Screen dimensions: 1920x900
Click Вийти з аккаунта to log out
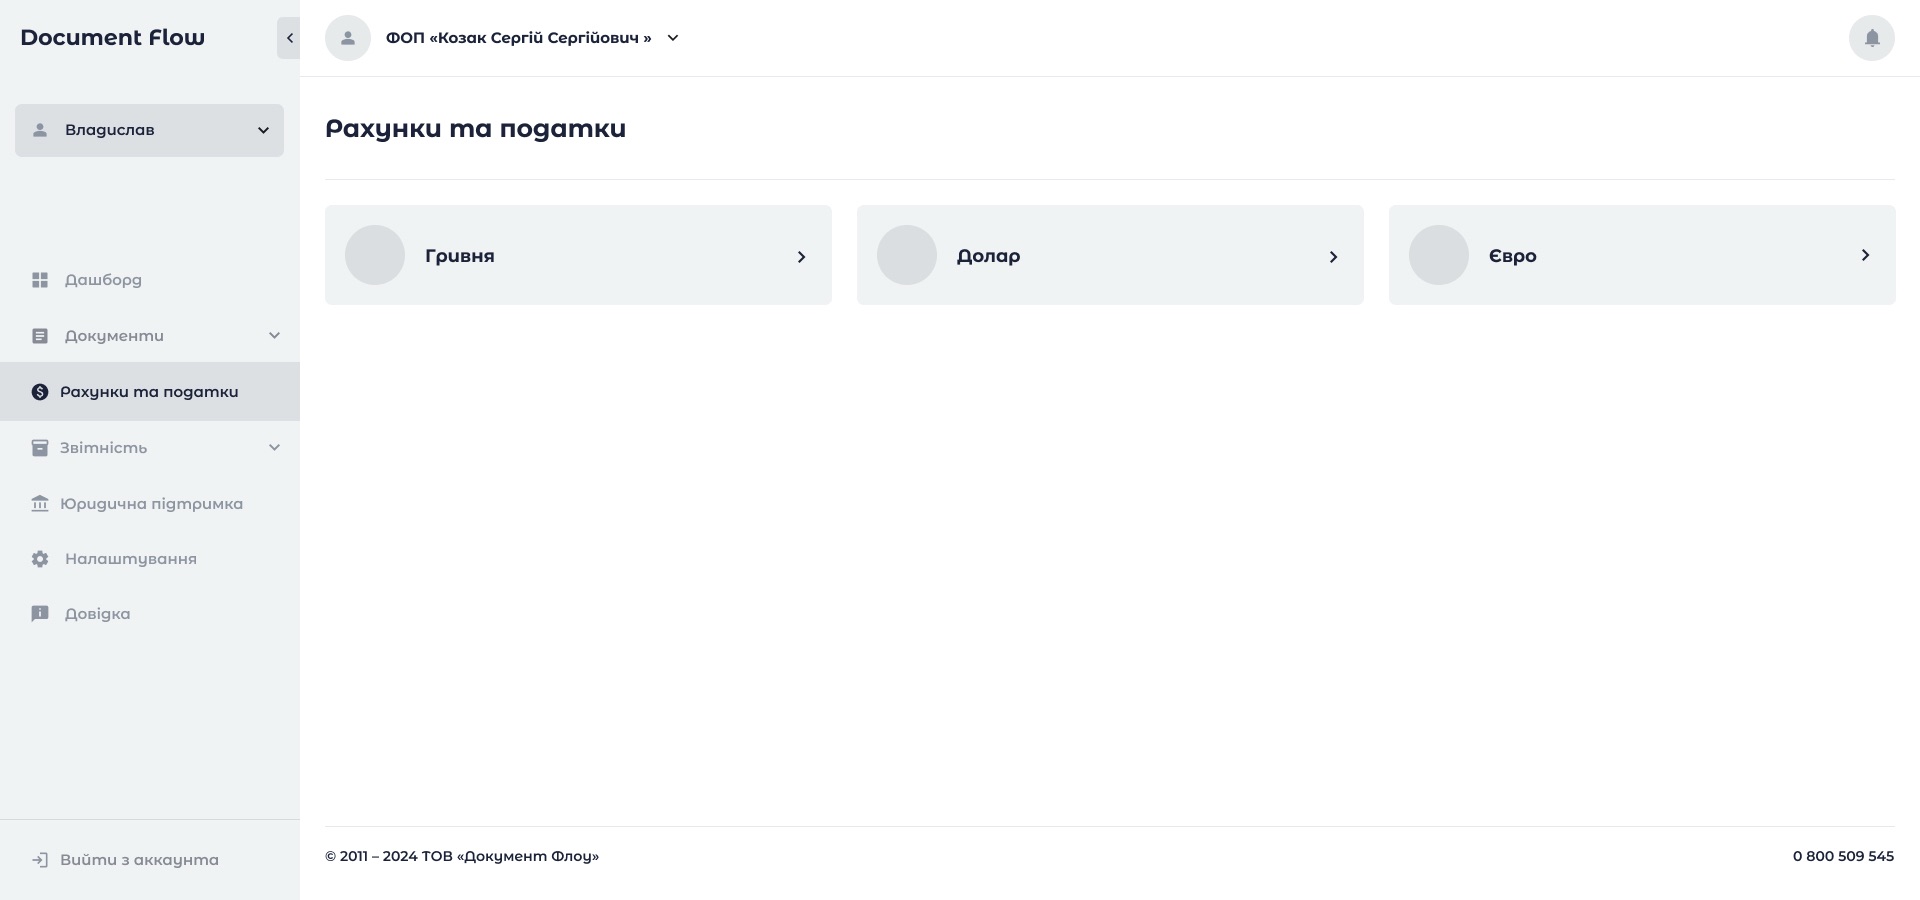tap(139, 860)
